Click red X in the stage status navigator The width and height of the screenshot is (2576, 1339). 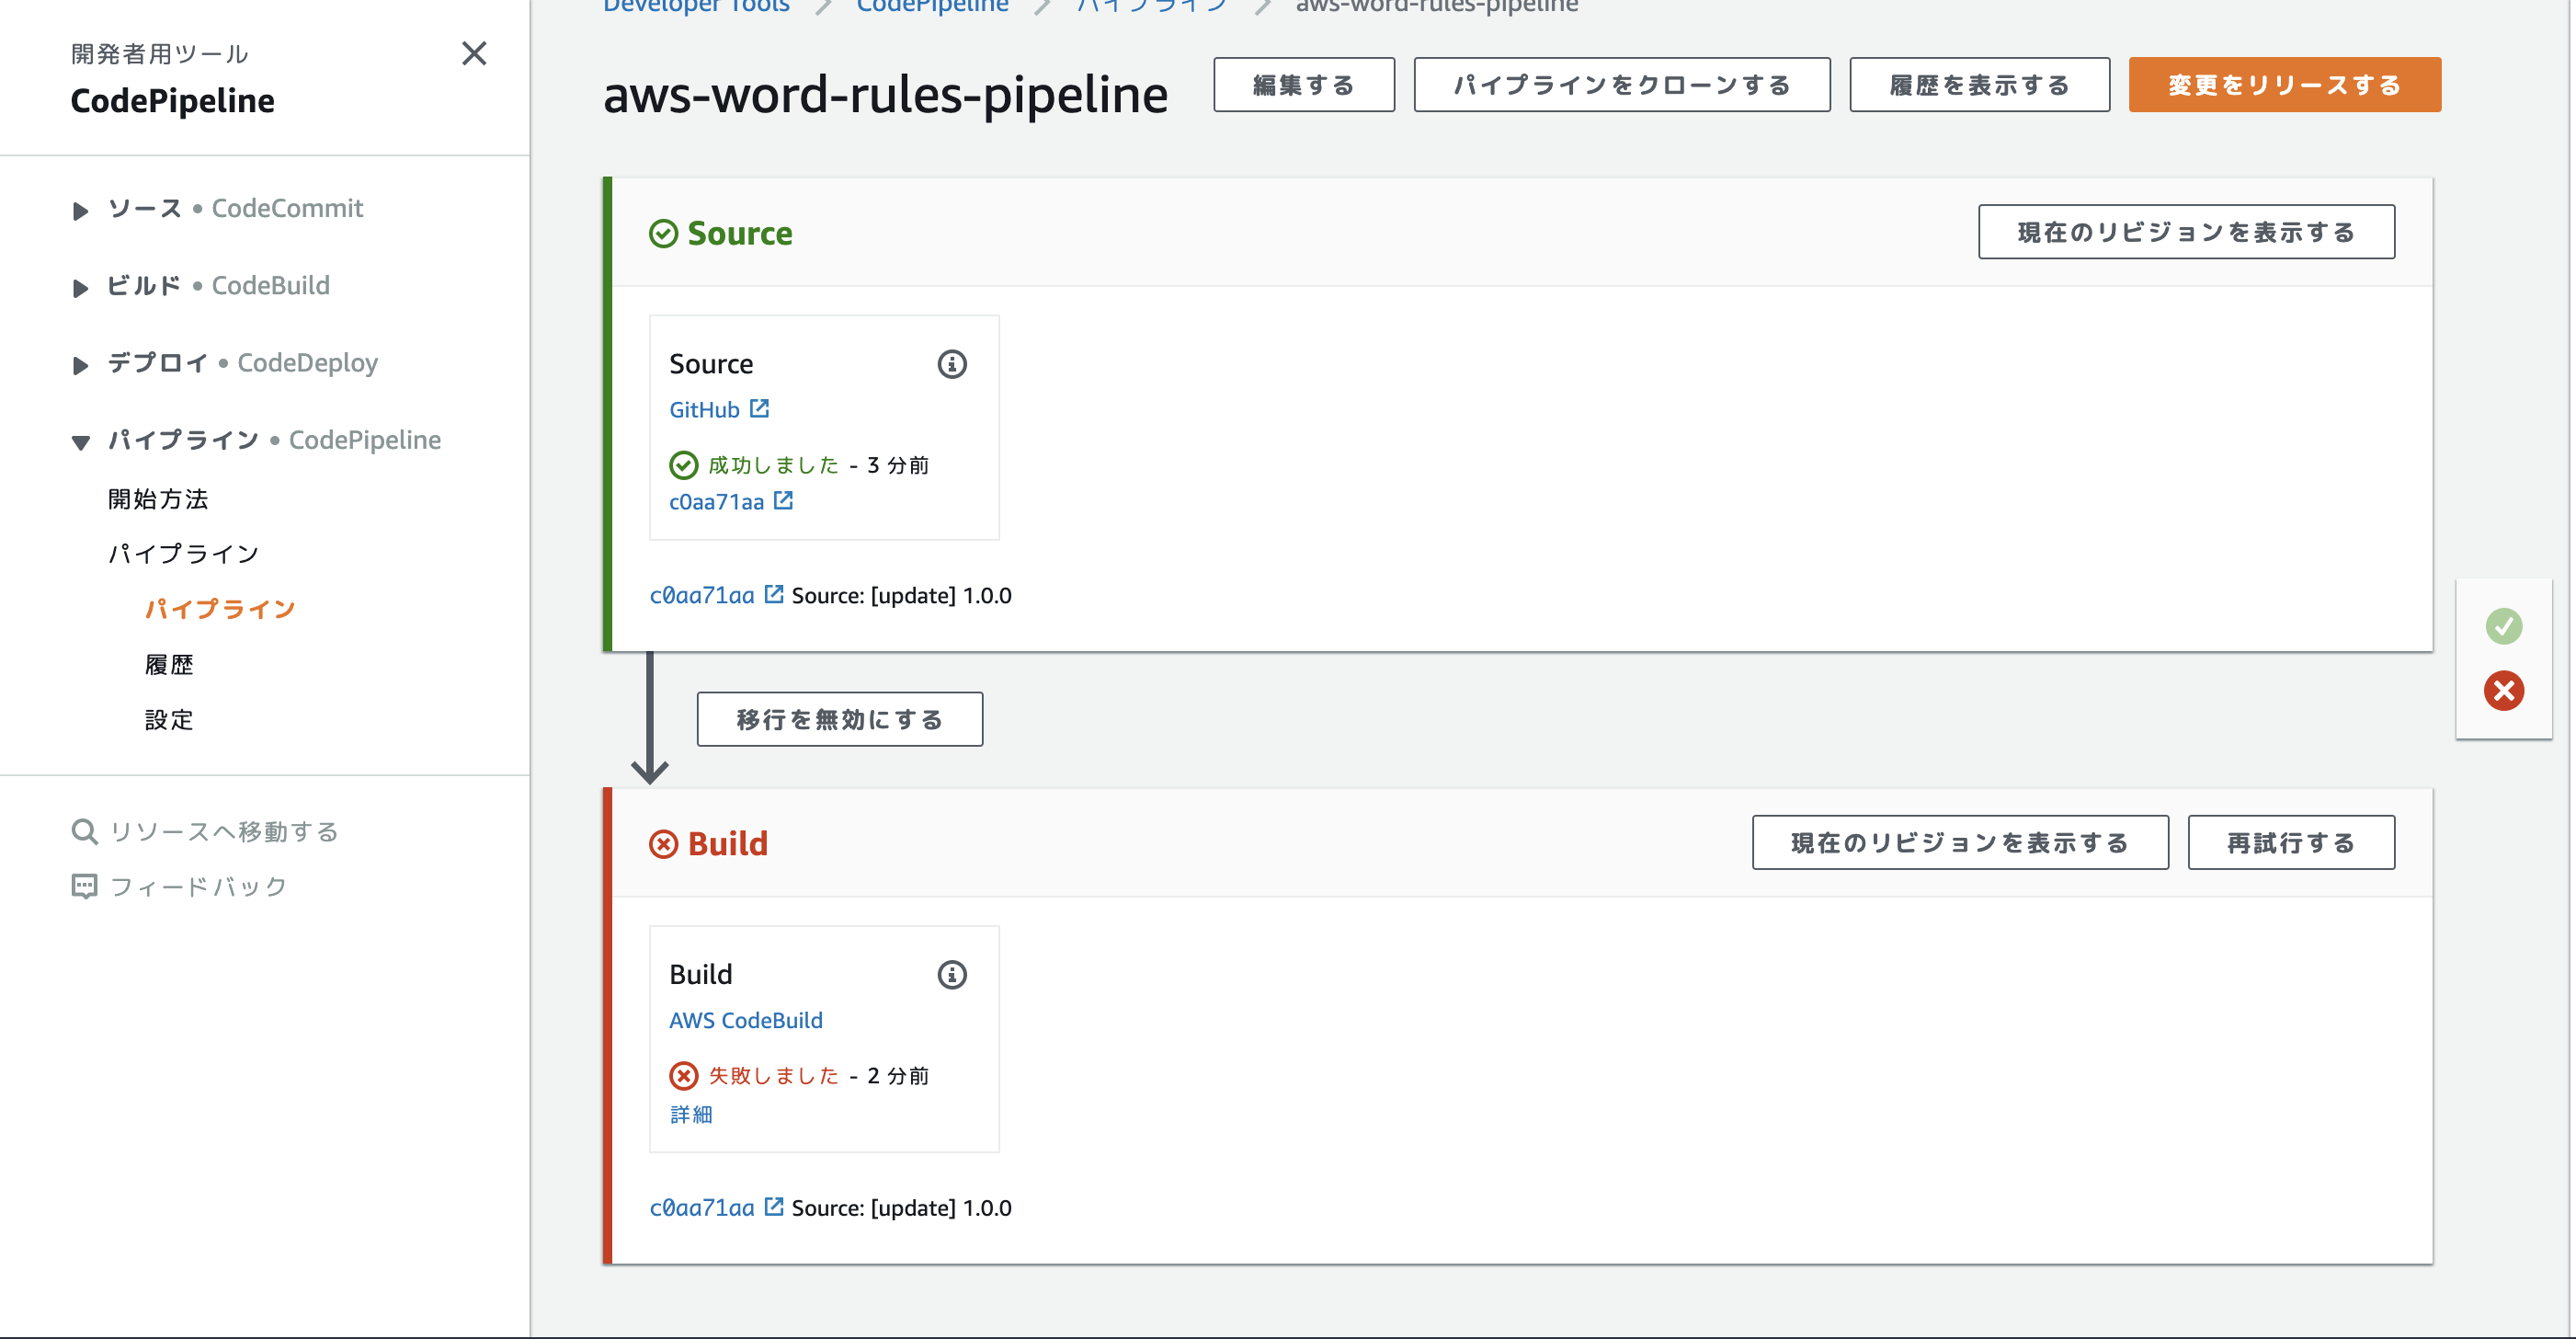(2504, 691)
